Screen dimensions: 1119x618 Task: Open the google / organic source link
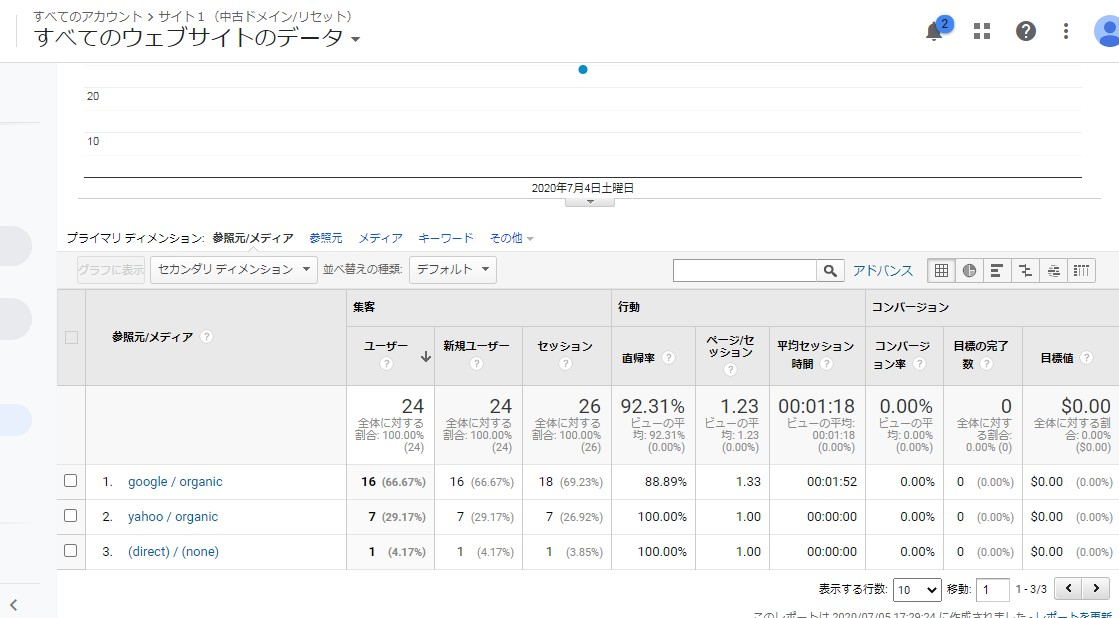[x=175, y=482]
